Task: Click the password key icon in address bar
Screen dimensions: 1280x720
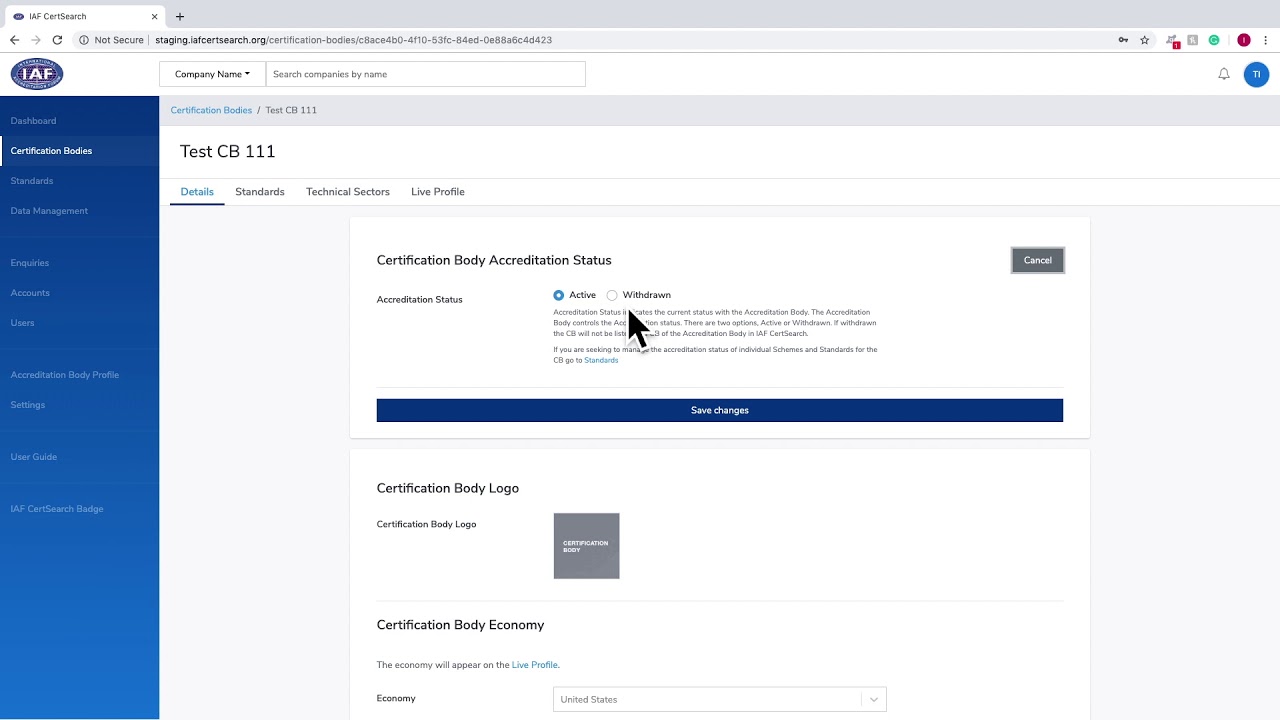Action: pos(1123,40)
